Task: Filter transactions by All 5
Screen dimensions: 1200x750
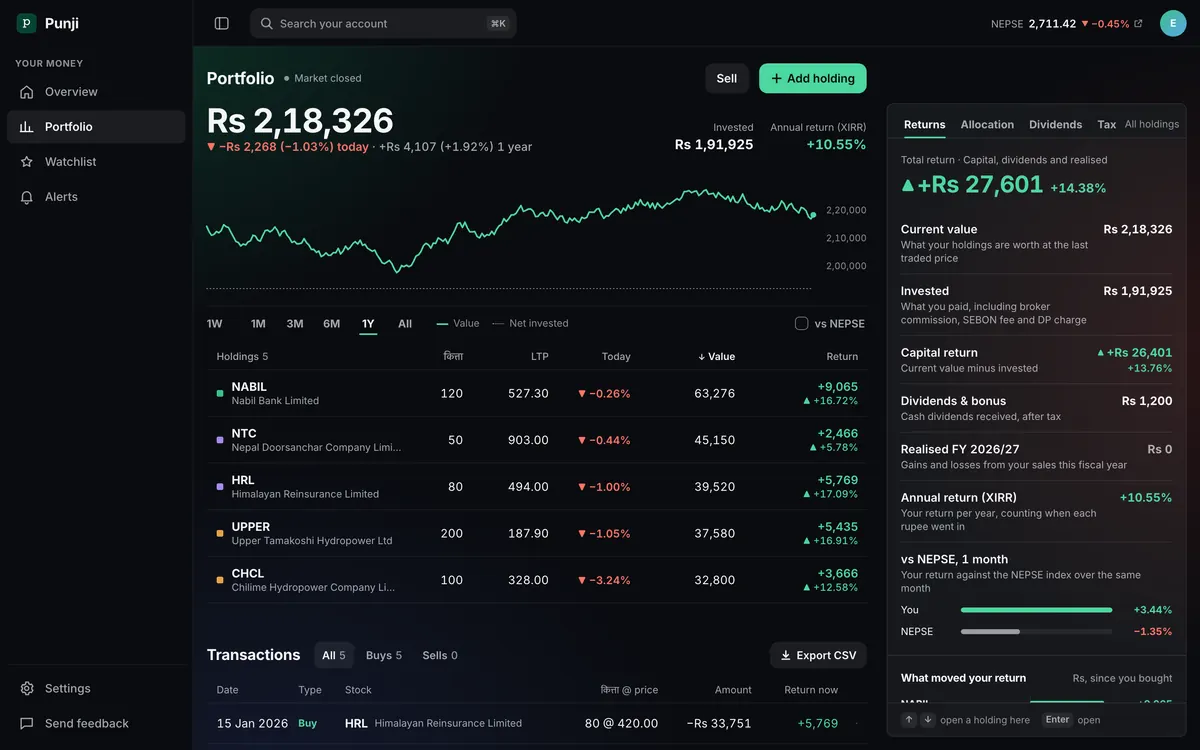Action: (x=334, y=656)
